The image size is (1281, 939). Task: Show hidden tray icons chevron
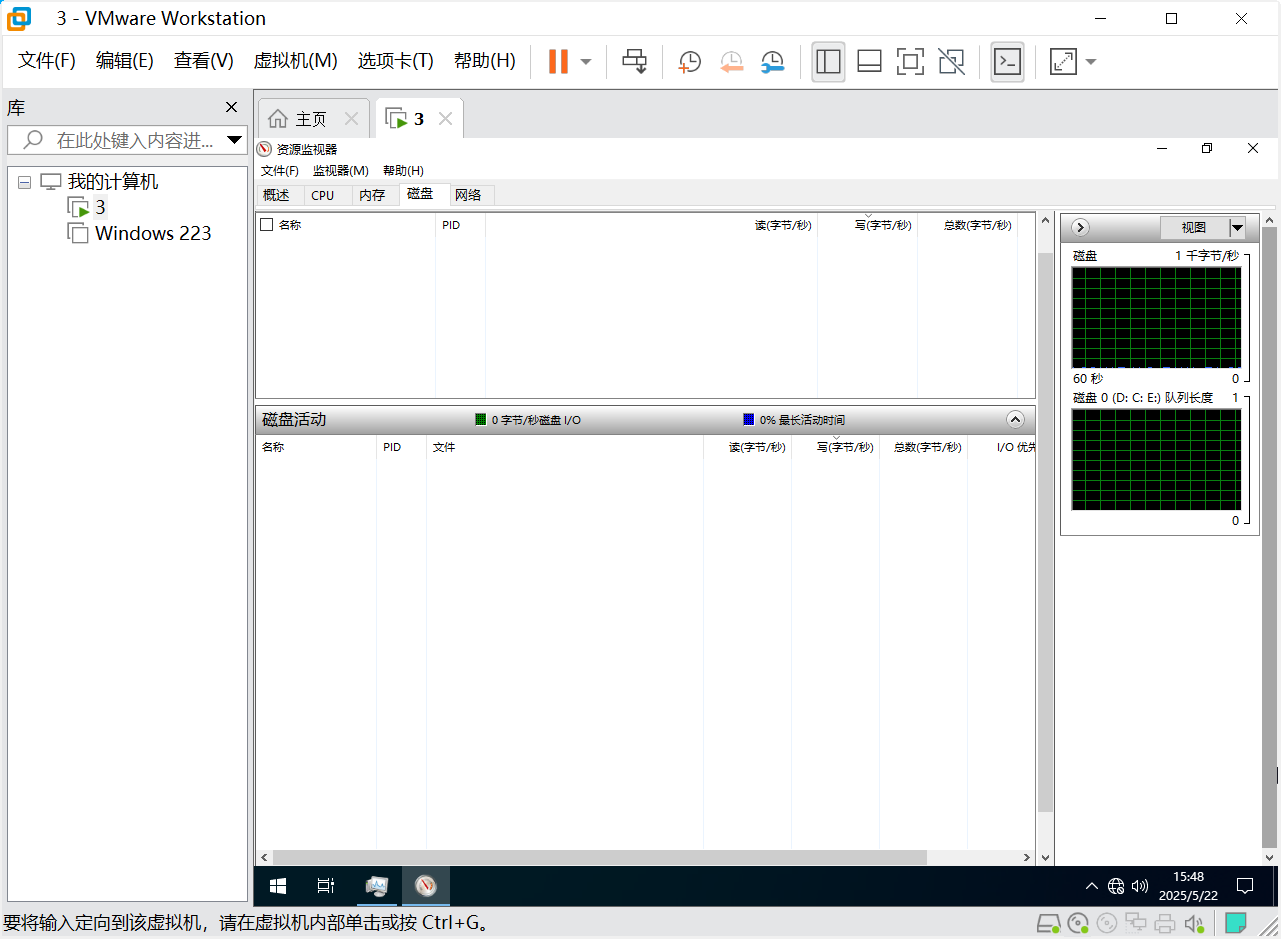[1092, 886]
